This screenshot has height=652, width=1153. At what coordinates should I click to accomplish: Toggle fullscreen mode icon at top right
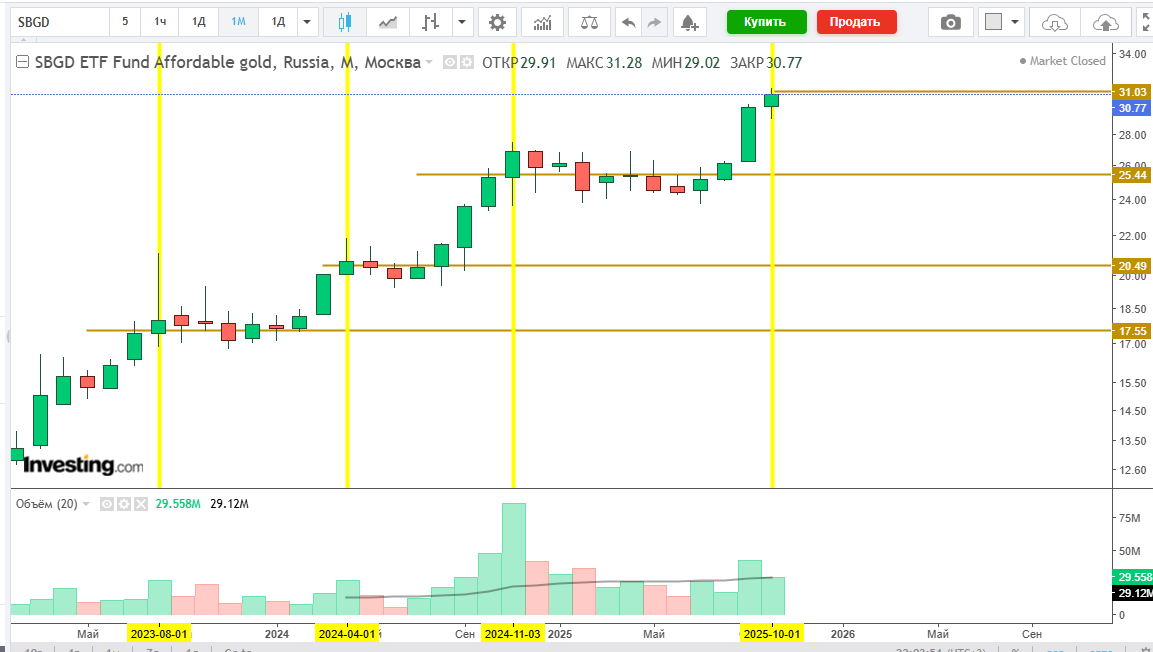pos(1144,22)
